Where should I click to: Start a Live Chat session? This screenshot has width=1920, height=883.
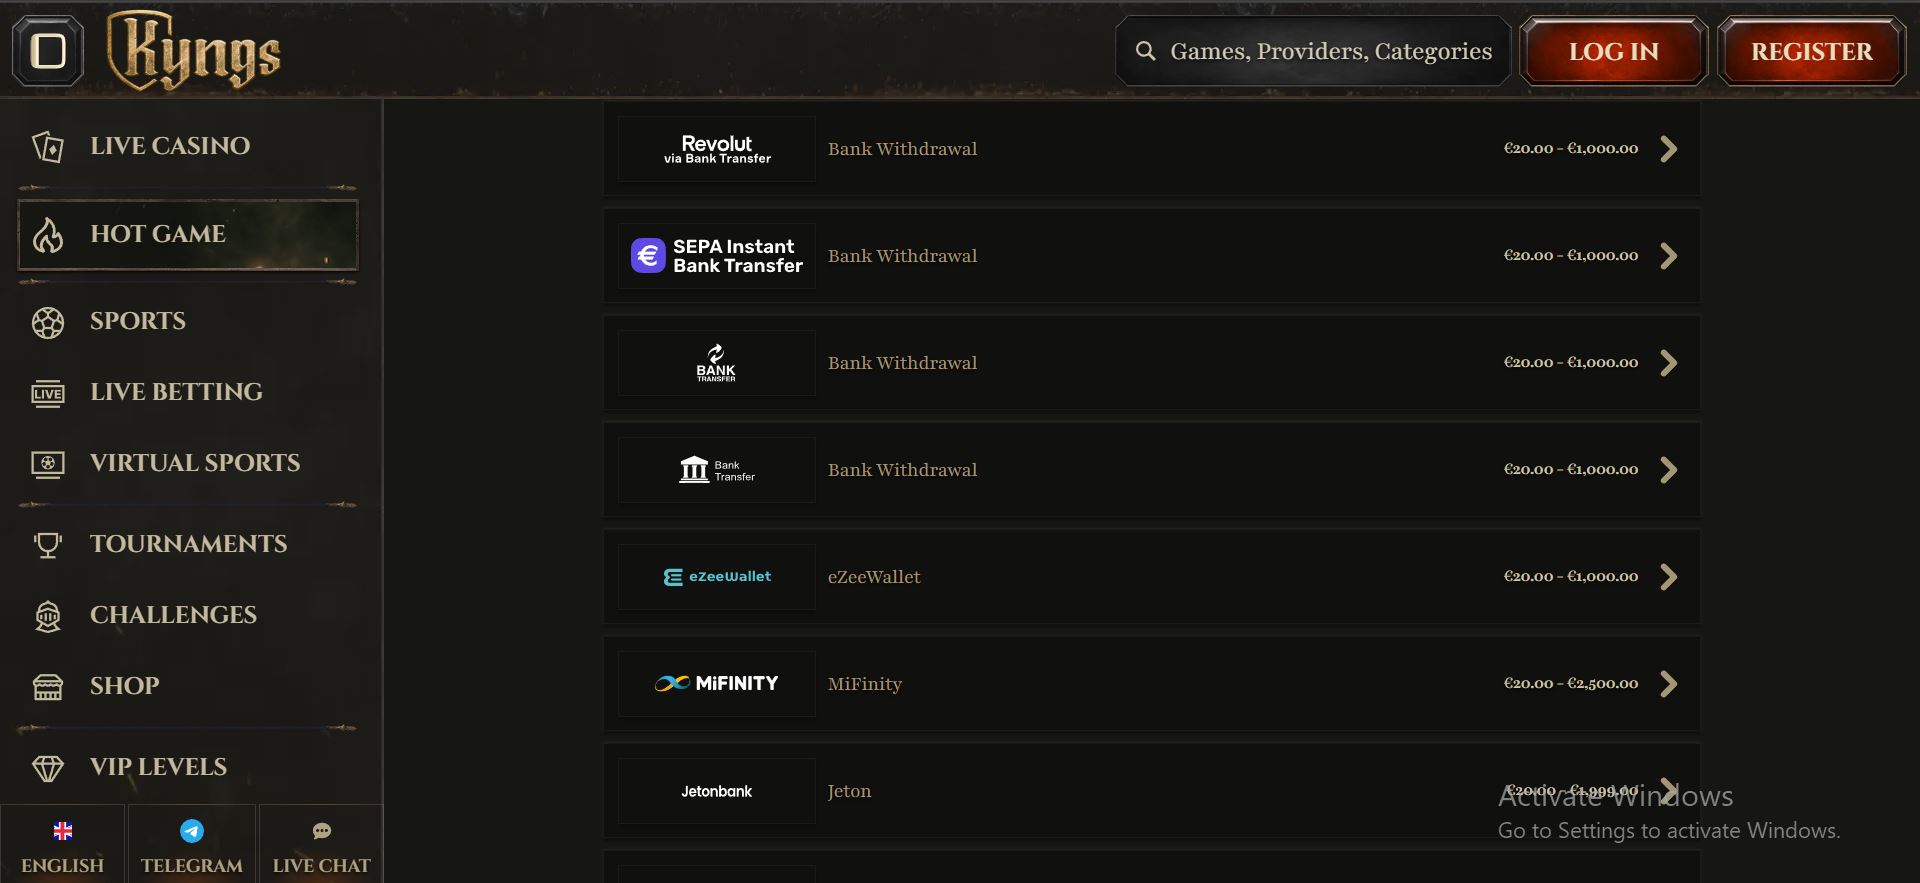point(321,845)
